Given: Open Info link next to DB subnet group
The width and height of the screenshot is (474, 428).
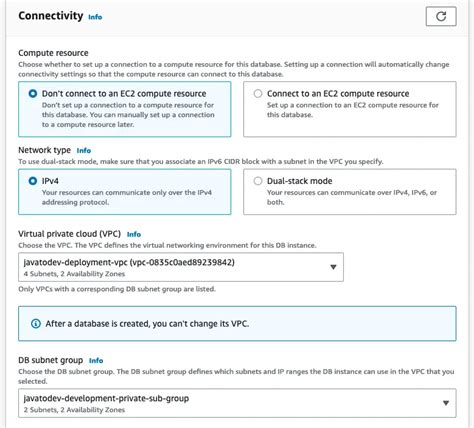Looking at the screenshot, I should pyautogui.click(x=96, y=361).
